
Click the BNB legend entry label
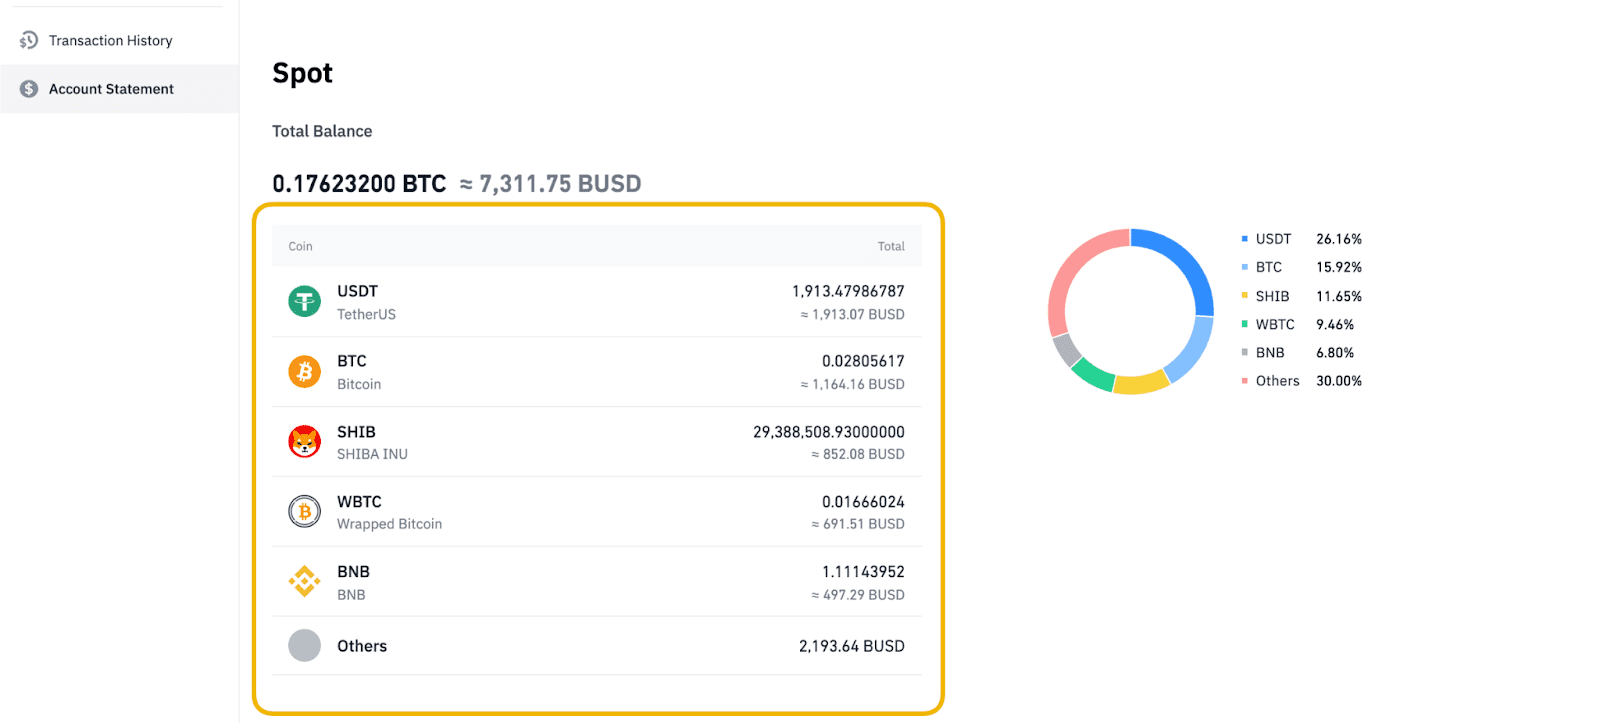[1270, 353]
